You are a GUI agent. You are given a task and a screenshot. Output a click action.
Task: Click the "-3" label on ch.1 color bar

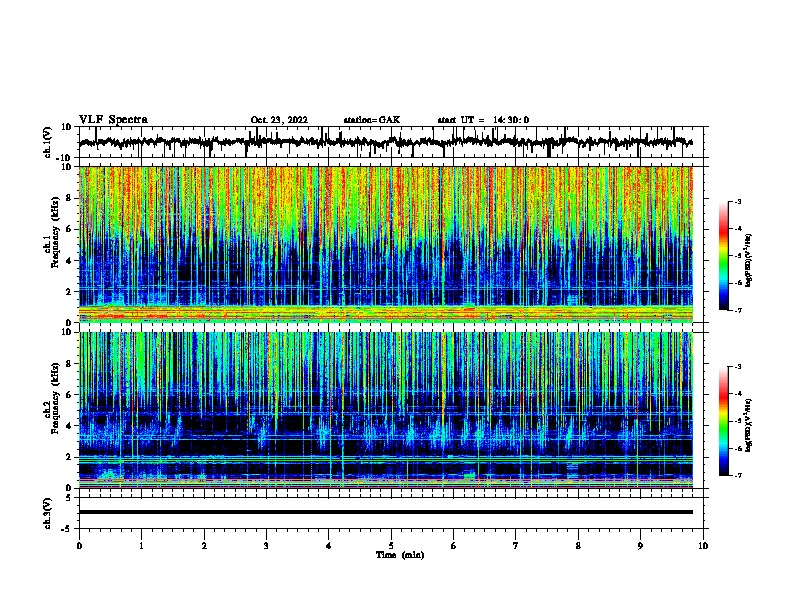[738, 202]
